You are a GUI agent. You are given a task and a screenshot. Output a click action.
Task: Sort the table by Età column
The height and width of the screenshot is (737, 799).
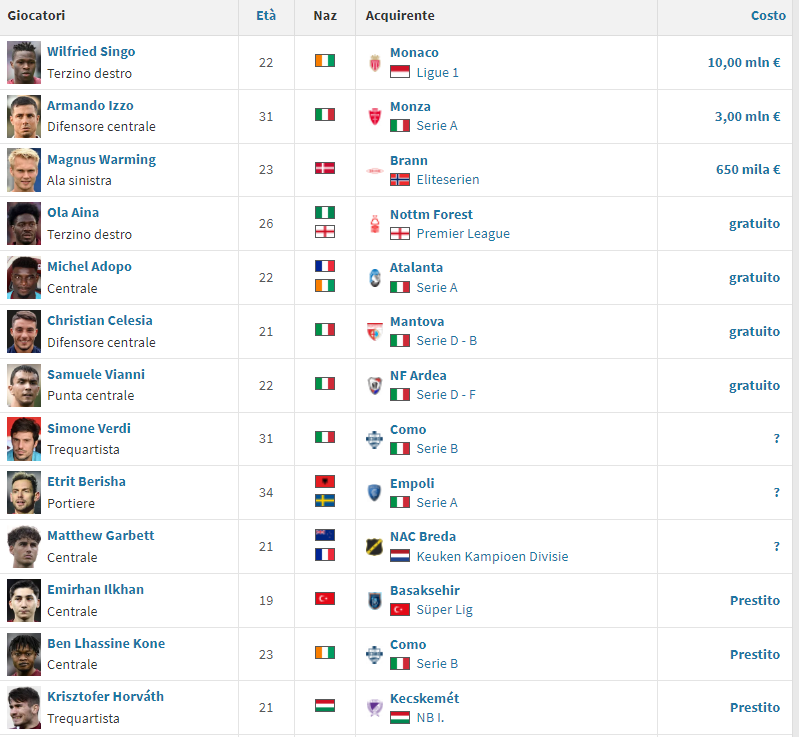(266, 16)
